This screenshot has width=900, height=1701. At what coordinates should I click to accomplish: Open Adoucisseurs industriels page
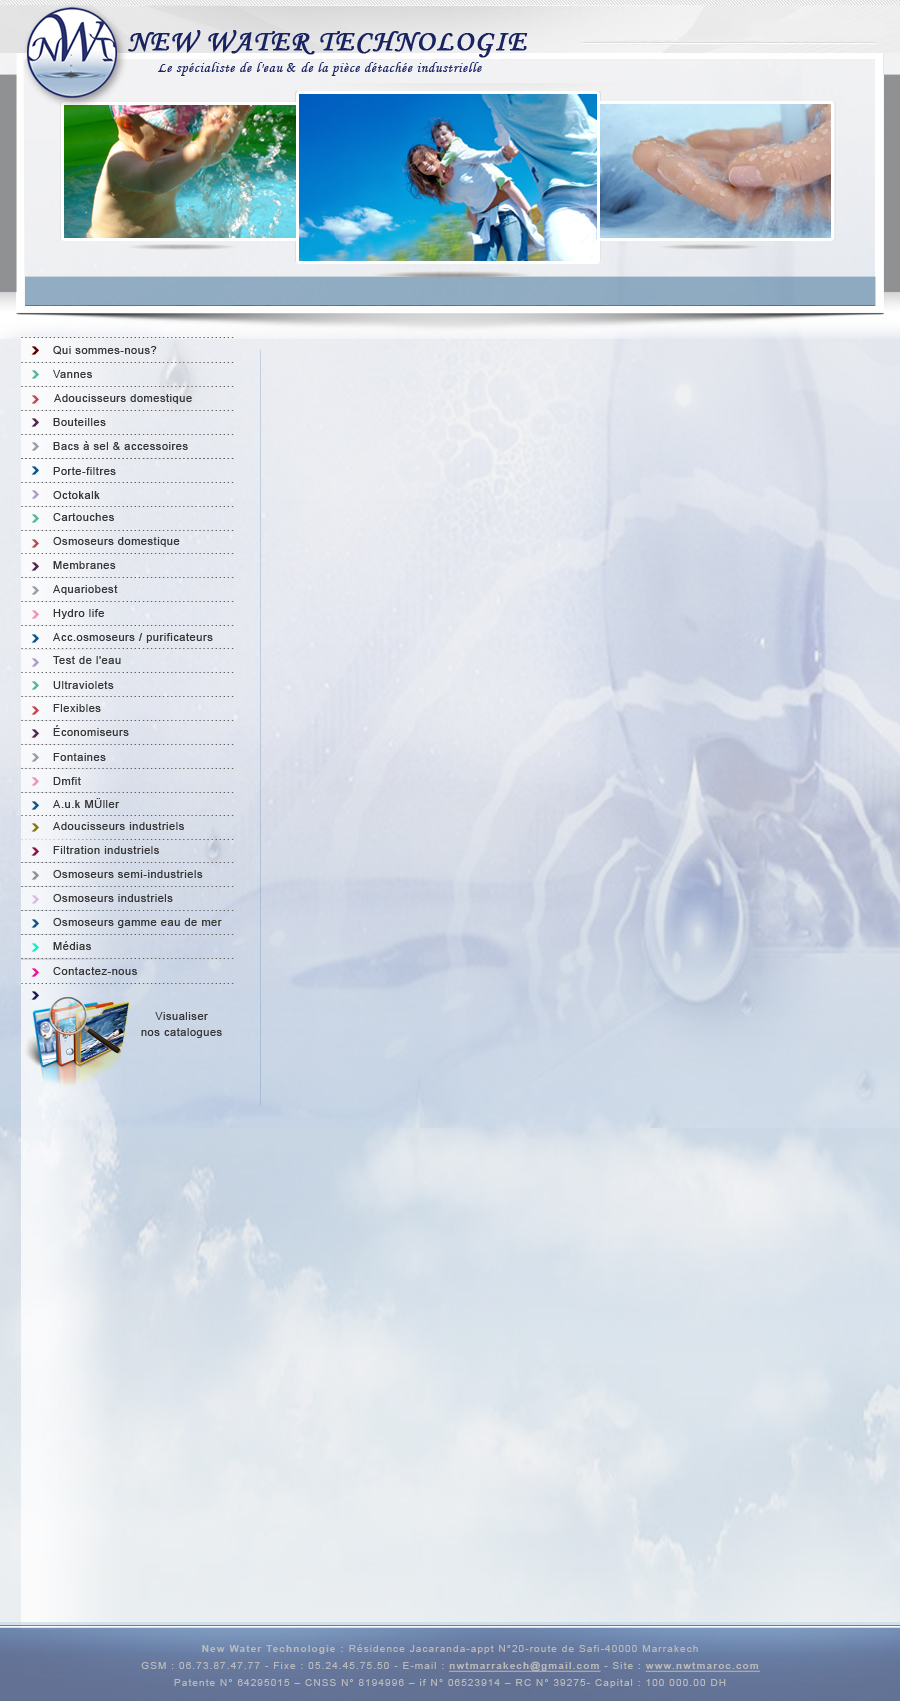(x=118, y=826)
